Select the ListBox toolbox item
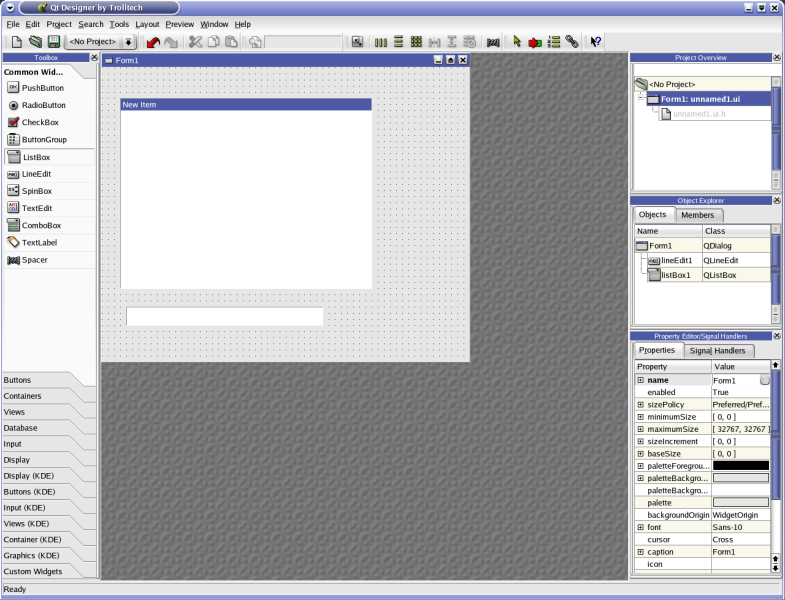 [49, 157]
